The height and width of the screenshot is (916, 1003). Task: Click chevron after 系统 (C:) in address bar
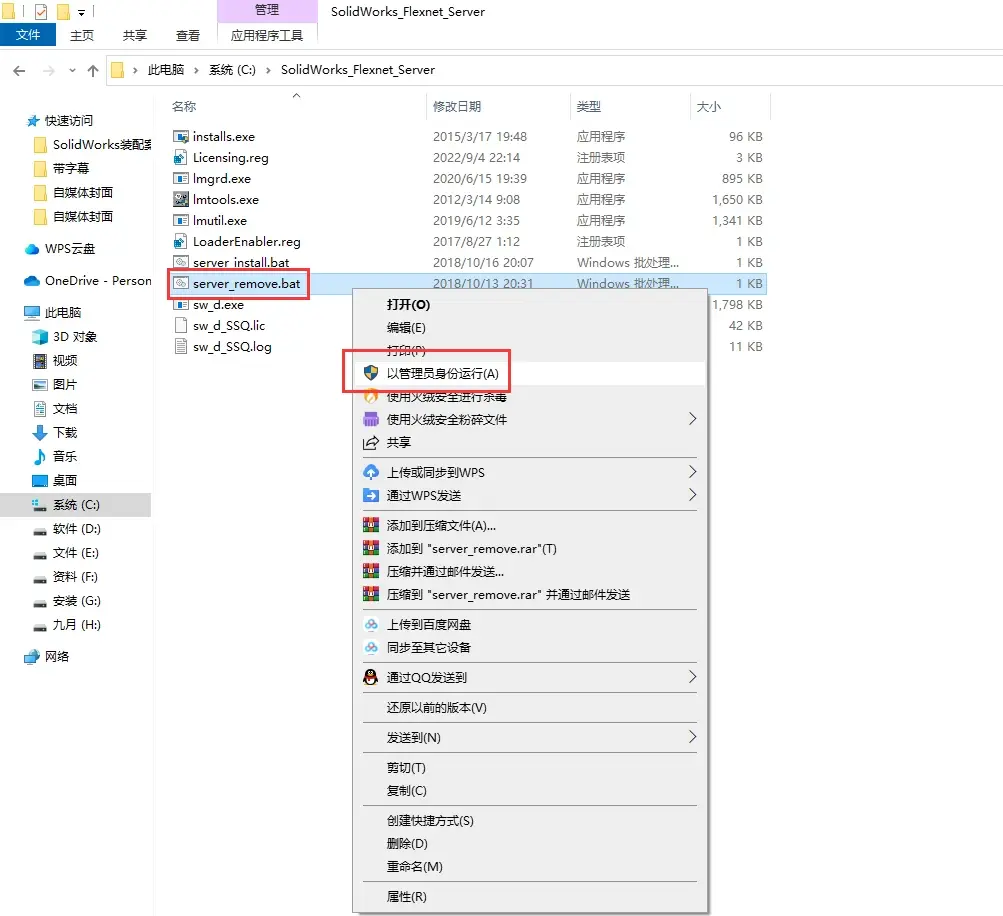pyautogui.click(x=268, y=70)
